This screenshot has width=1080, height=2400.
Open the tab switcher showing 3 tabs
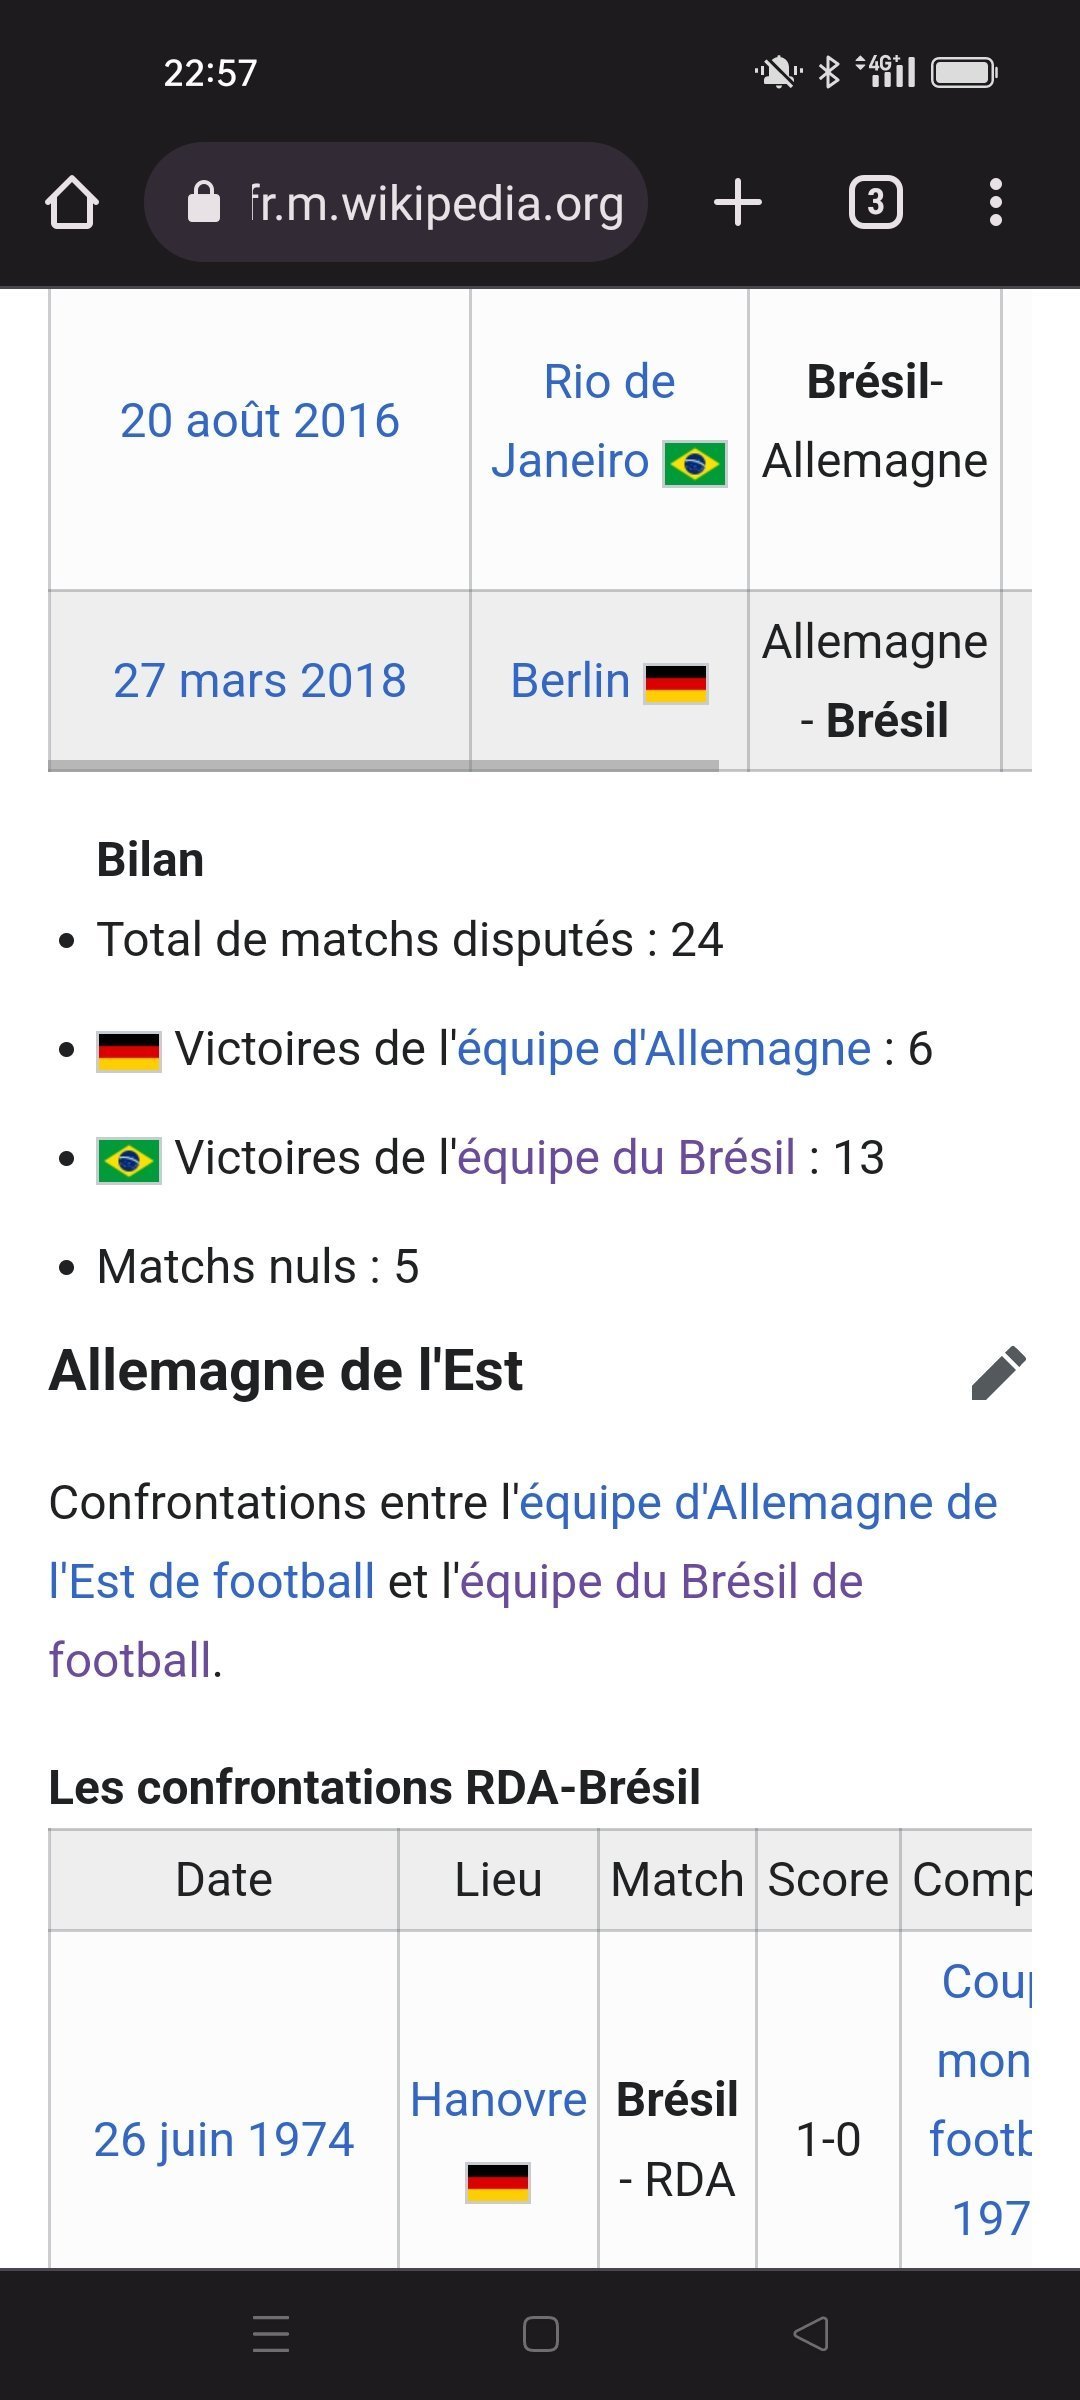click(875, 203)
